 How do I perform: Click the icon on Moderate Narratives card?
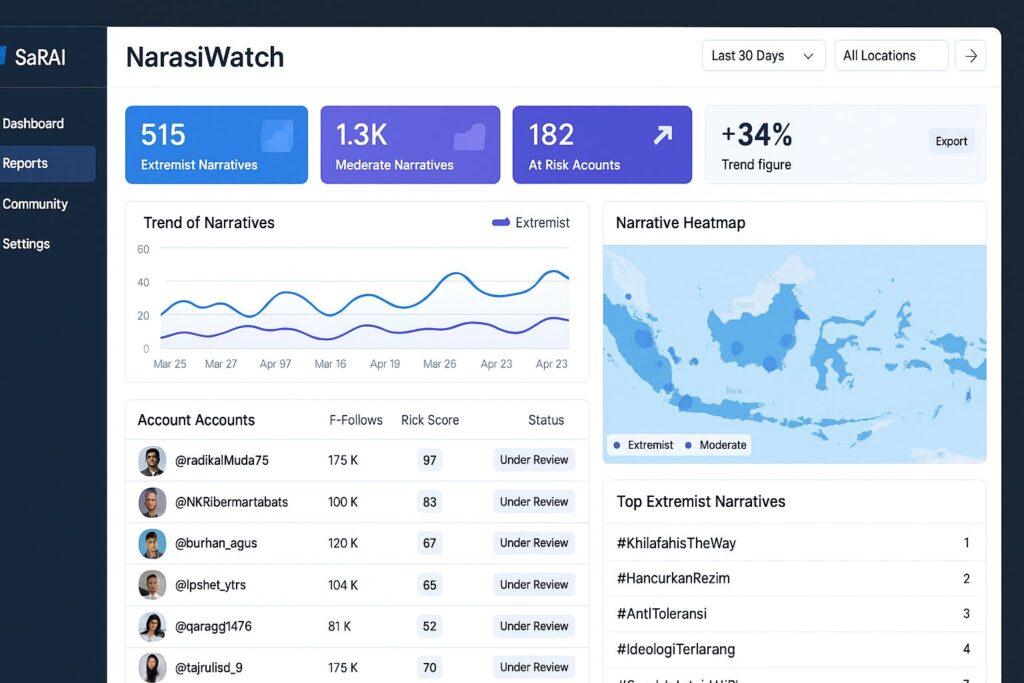[x=469, y=137]
